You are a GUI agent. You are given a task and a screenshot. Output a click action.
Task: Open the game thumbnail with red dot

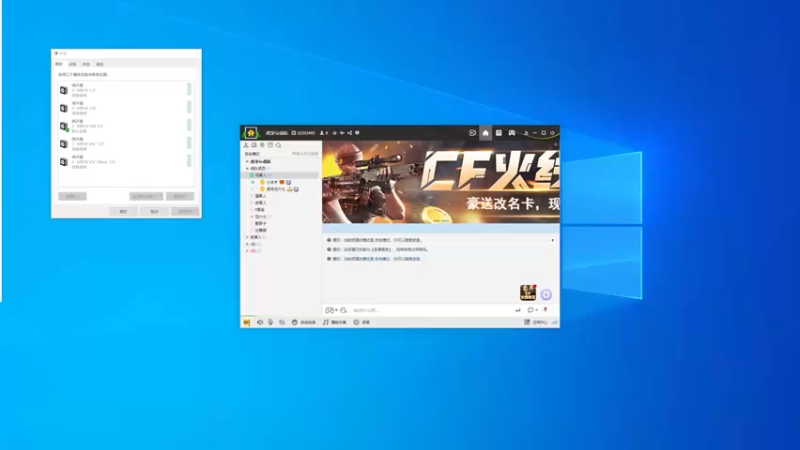528,292
